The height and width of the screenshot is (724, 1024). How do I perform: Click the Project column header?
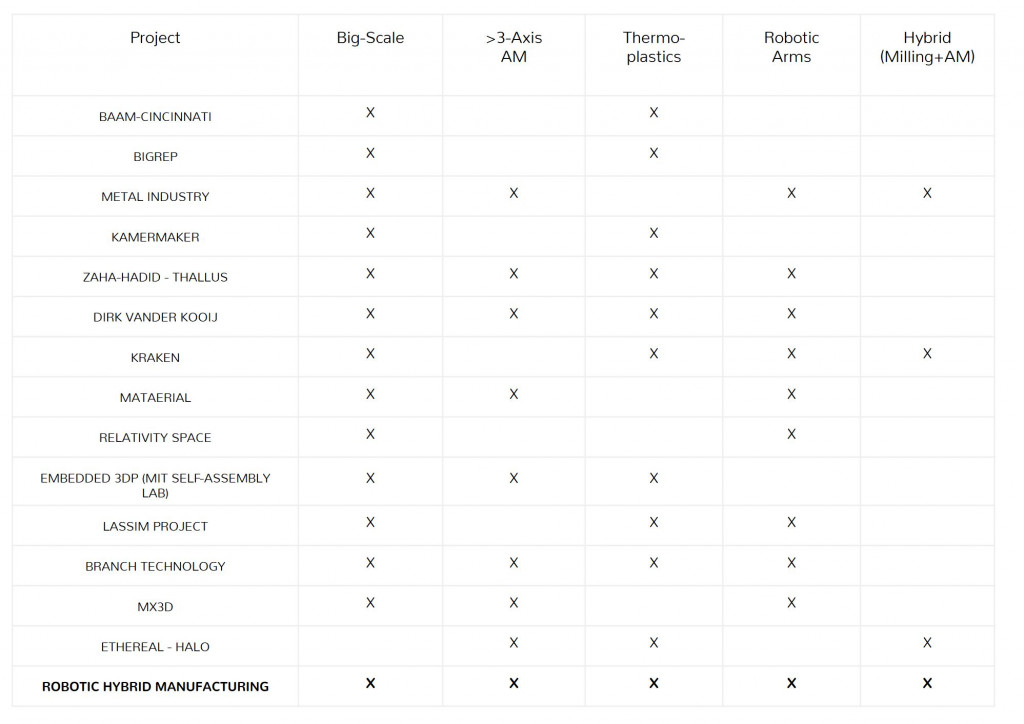coord(155,38)
